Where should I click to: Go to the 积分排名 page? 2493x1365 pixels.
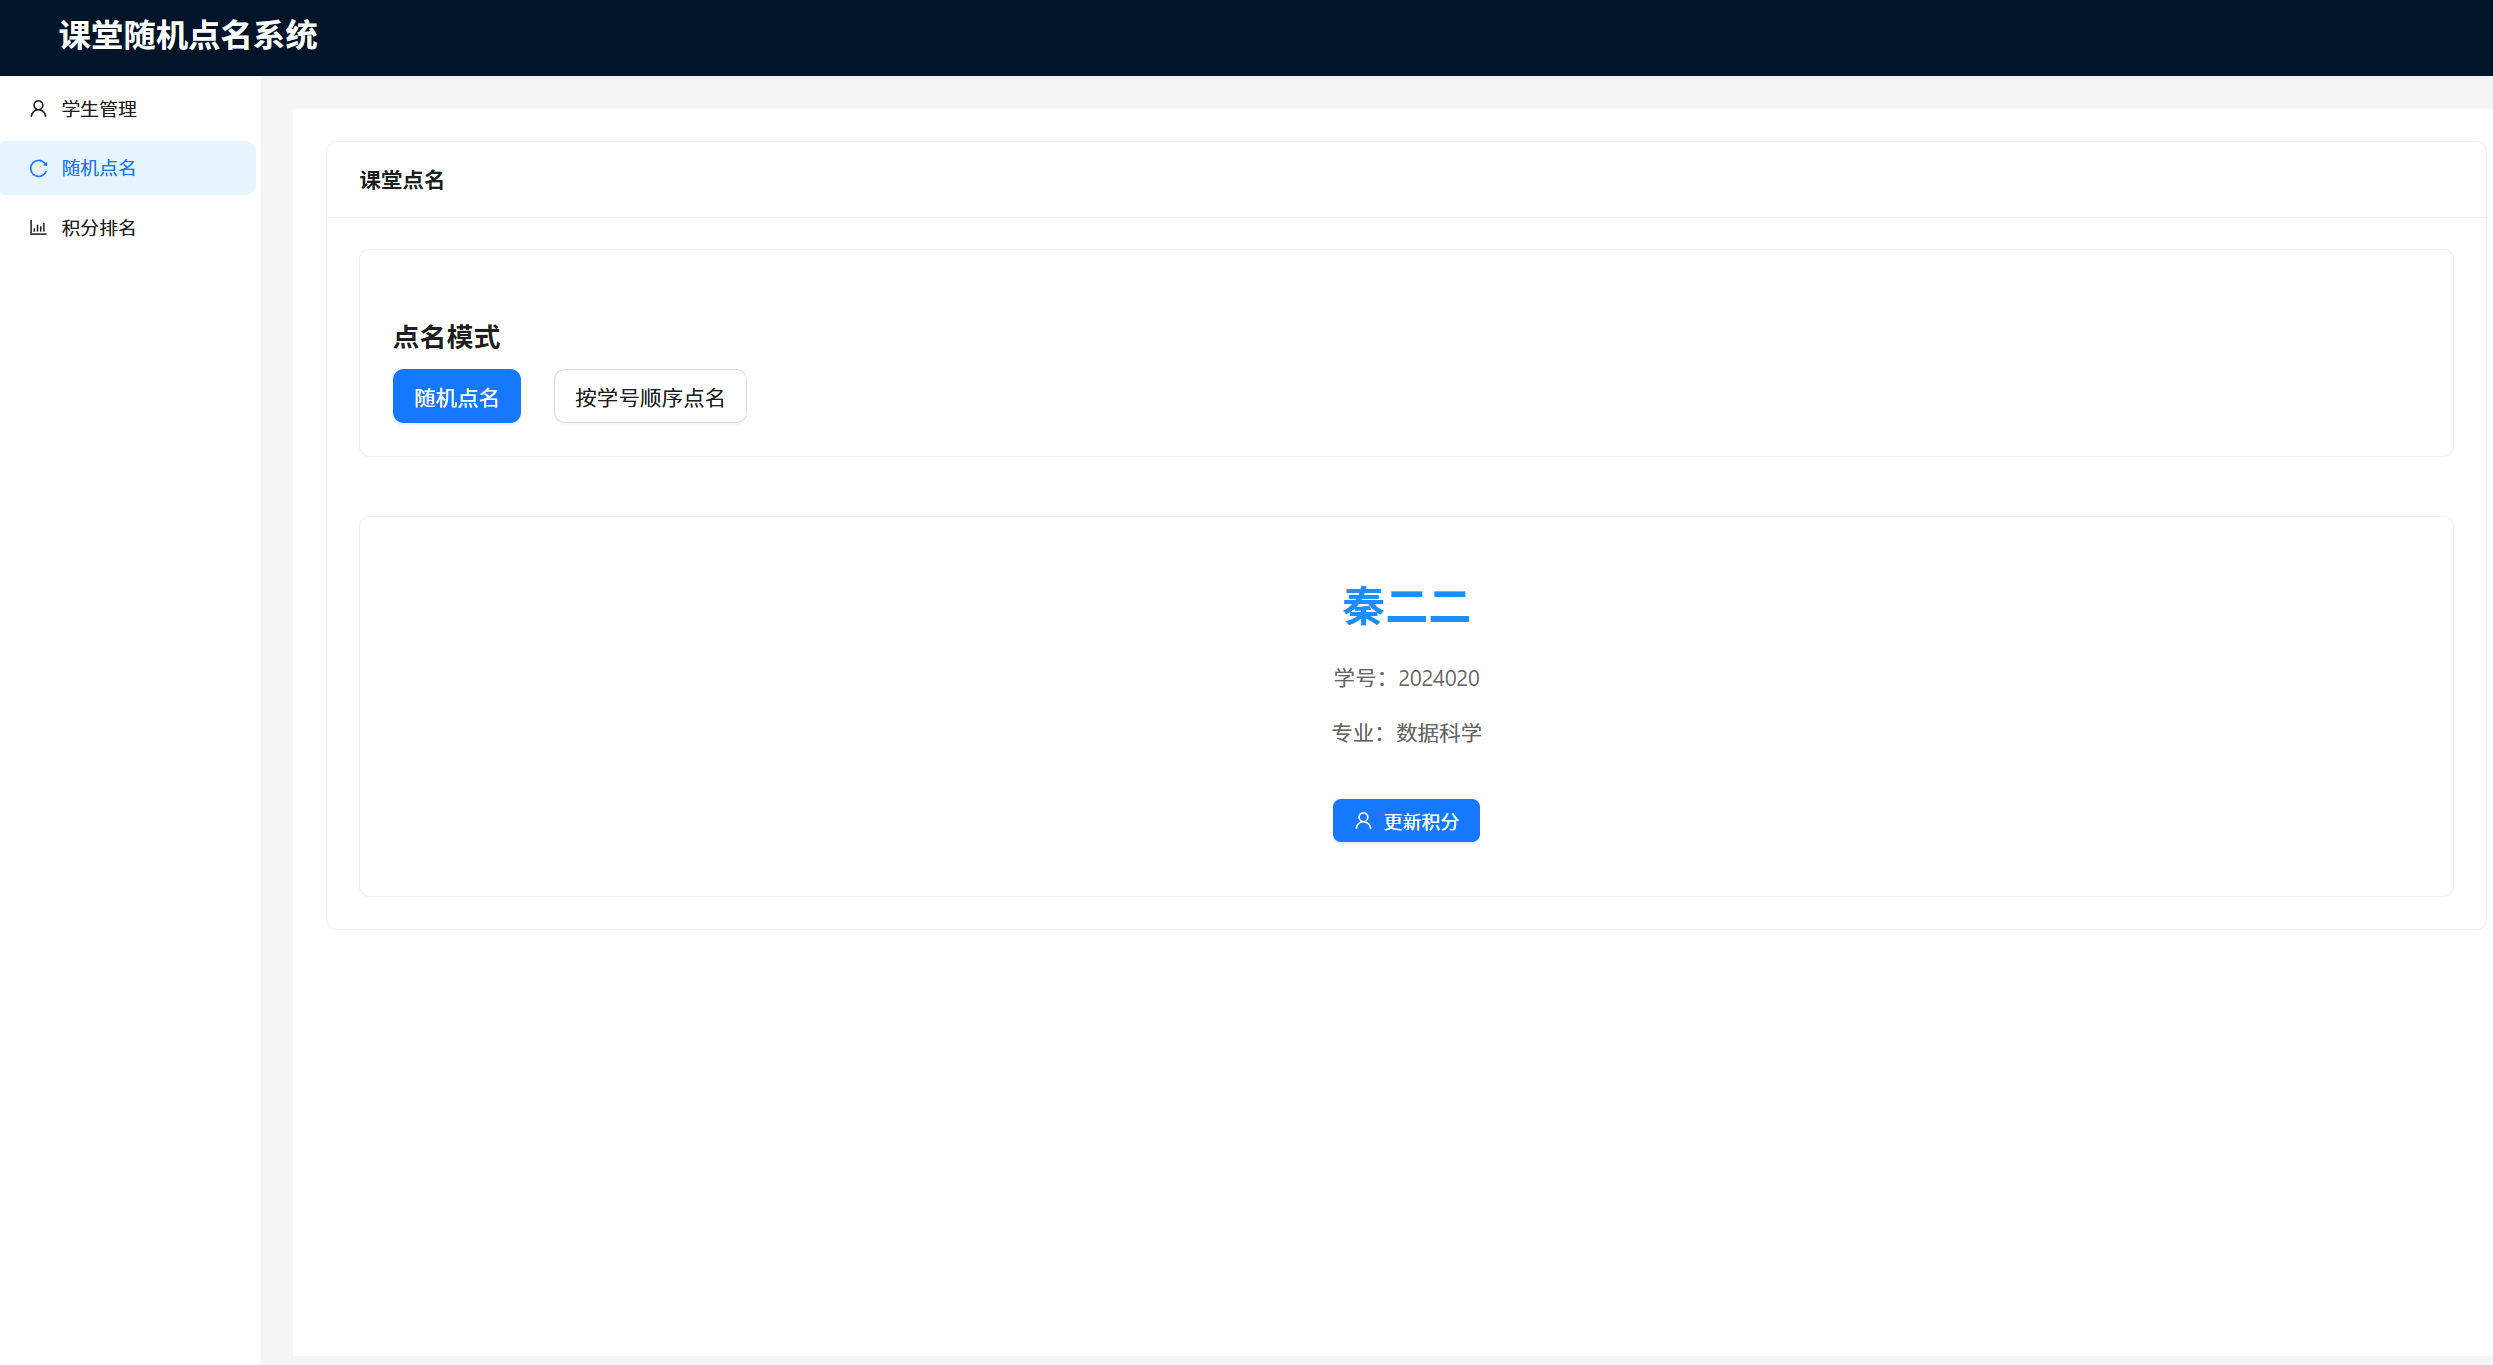(99, 228)
